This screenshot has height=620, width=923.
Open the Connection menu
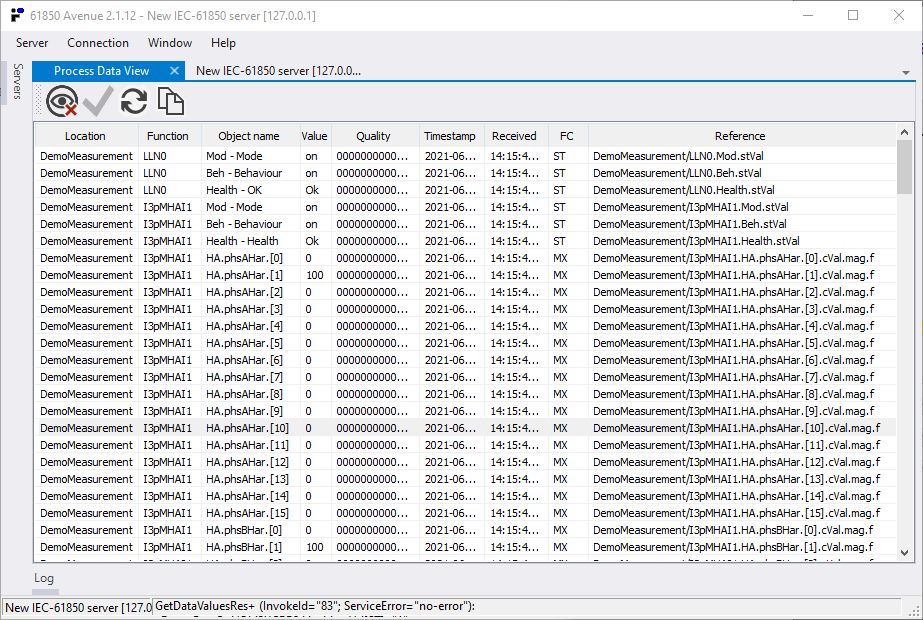pyautogui.click(x=98, y=43)
